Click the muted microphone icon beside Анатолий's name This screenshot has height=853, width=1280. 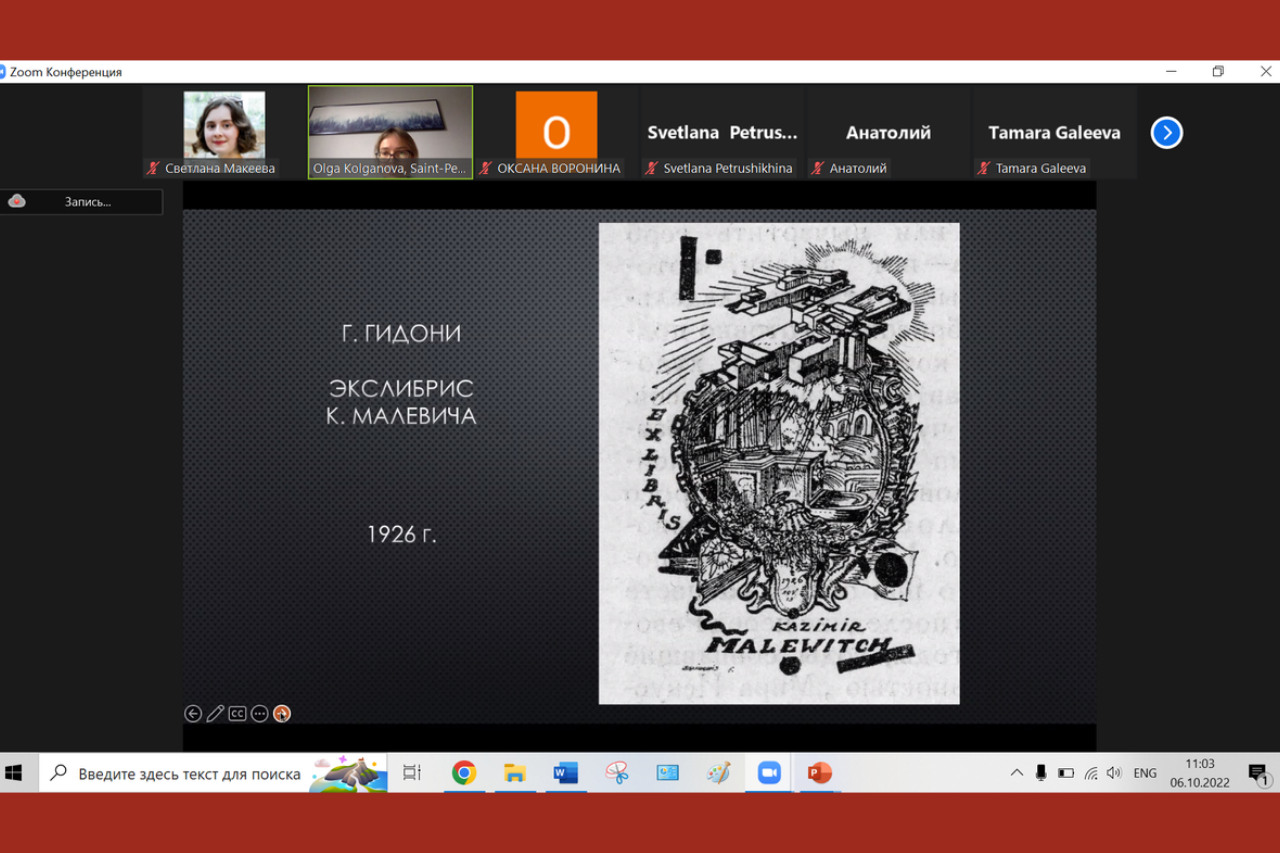818,168
